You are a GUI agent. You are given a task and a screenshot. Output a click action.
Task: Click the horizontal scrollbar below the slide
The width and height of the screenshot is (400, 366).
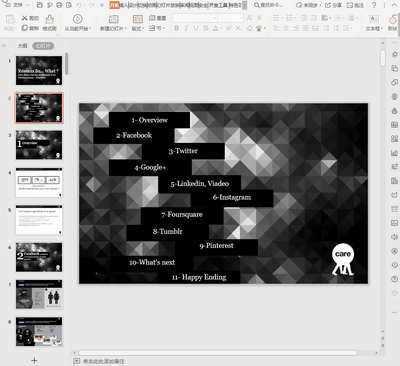tap(218, 352)
